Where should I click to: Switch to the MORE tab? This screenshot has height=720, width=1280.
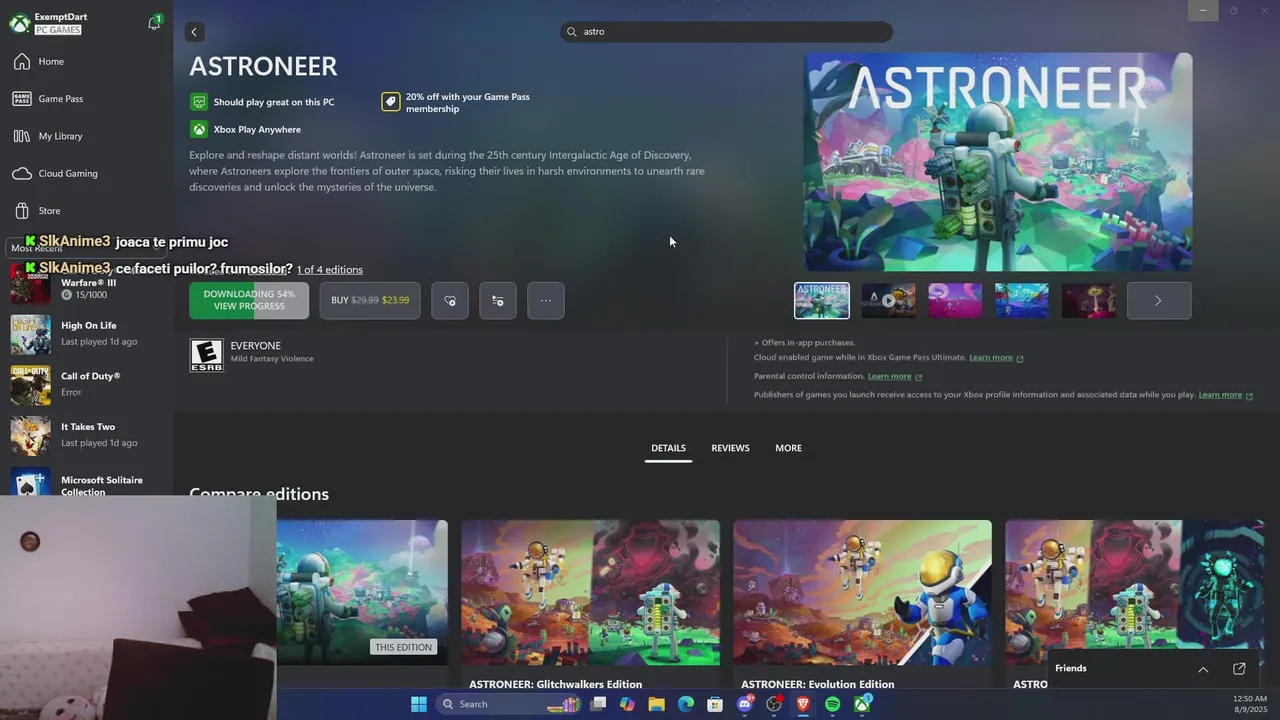click(x=788, y=448)
